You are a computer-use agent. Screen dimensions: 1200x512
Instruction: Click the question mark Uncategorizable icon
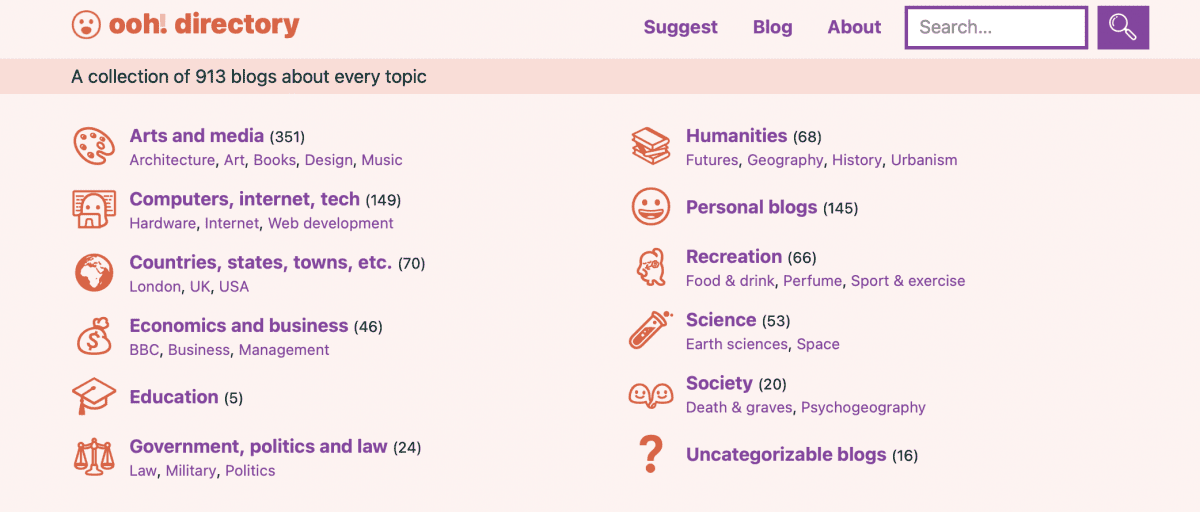click(651, 455)
